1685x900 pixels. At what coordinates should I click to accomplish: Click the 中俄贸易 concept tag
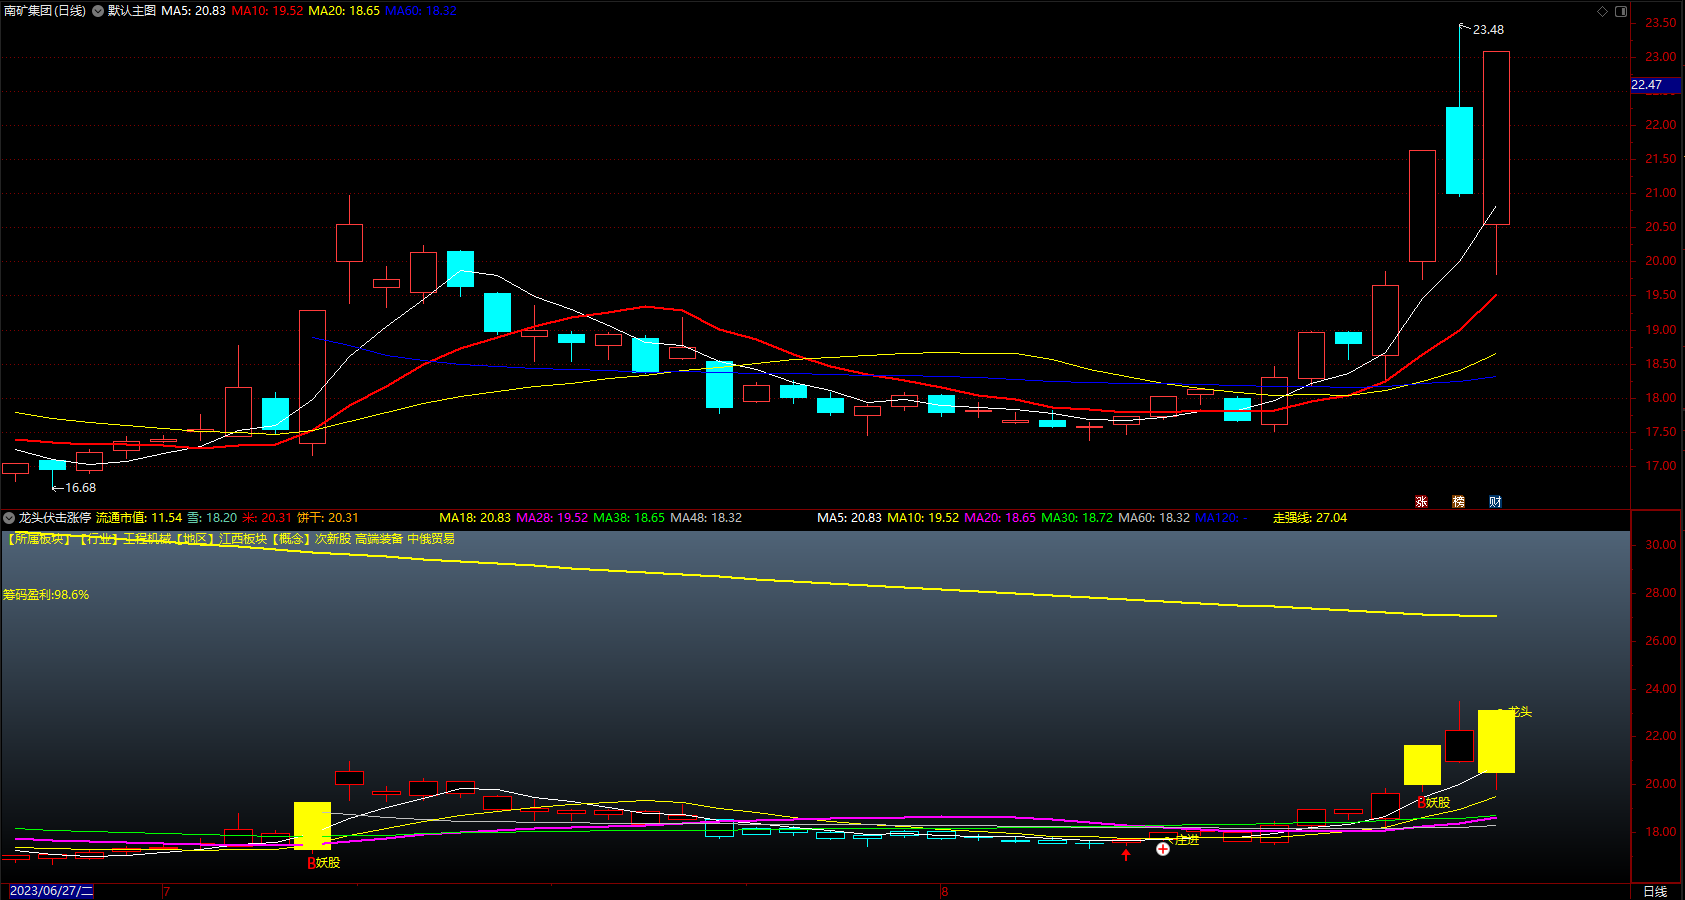[x=431, y=539]
